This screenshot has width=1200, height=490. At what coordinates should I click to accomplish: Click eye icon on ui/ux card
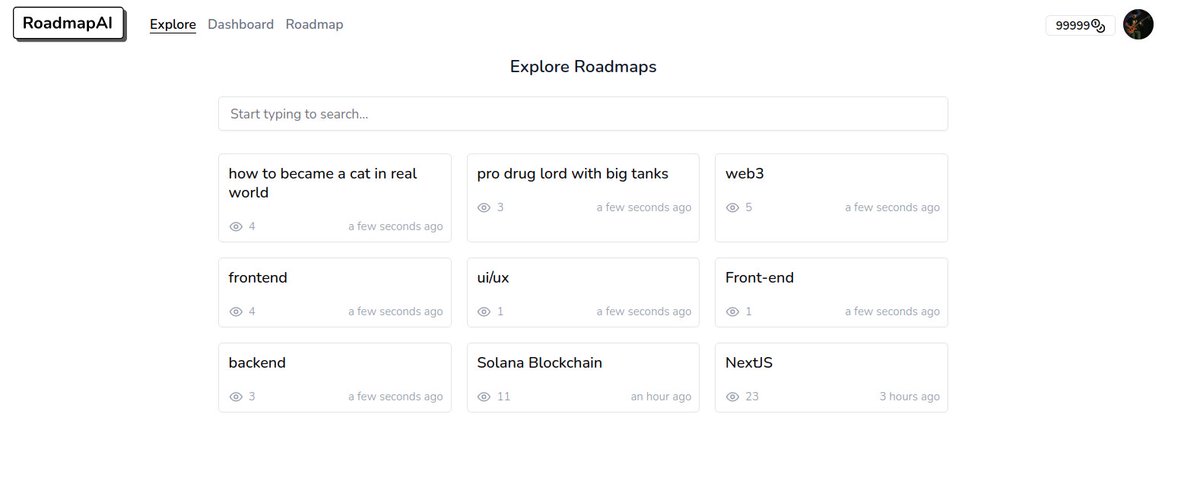tap(484, 311)
